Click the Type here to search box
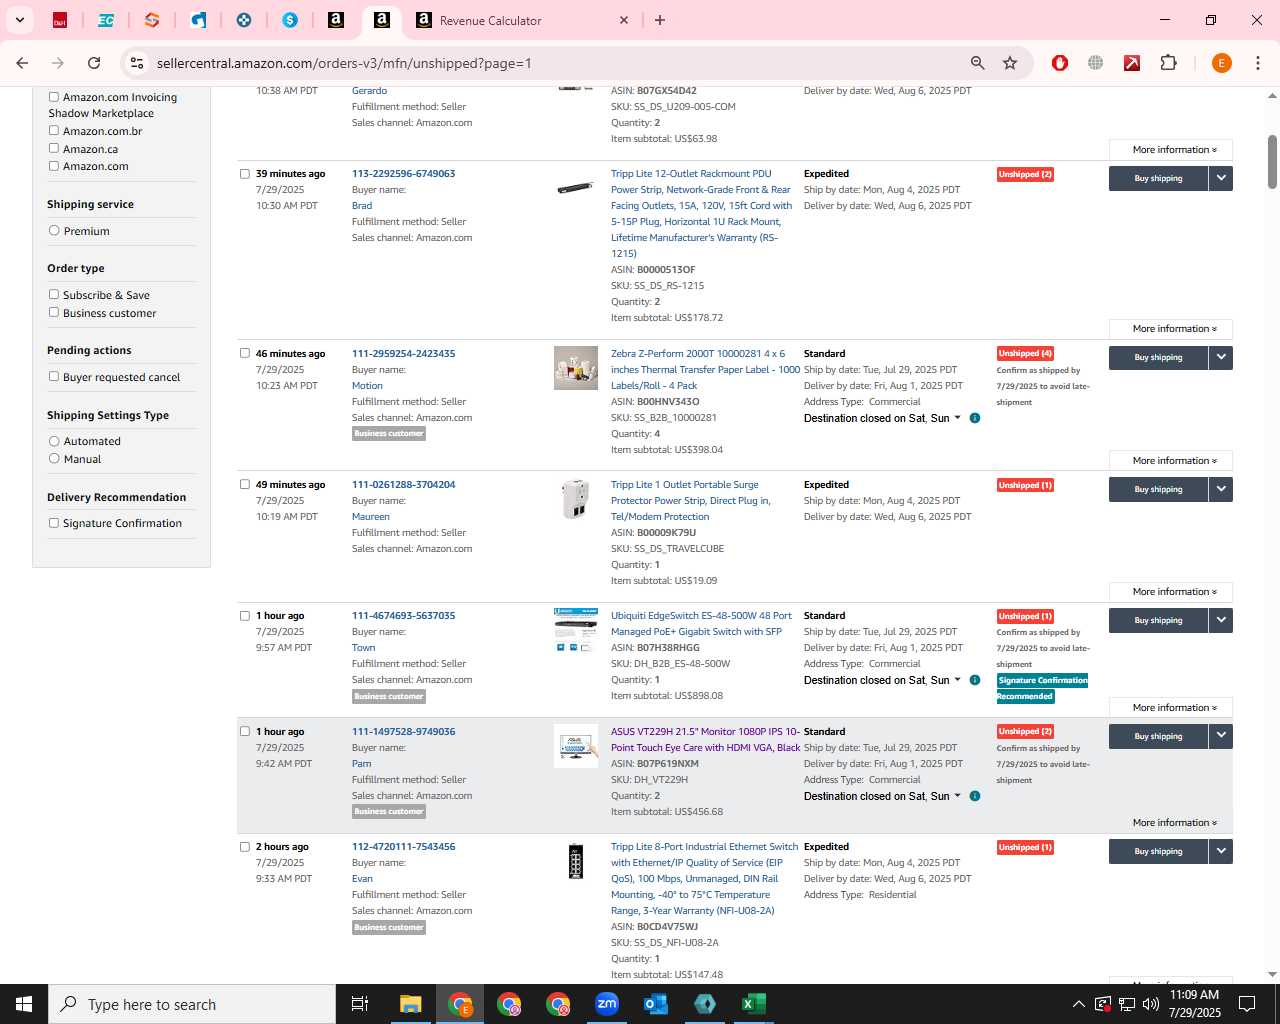 tap(192, 1004)
